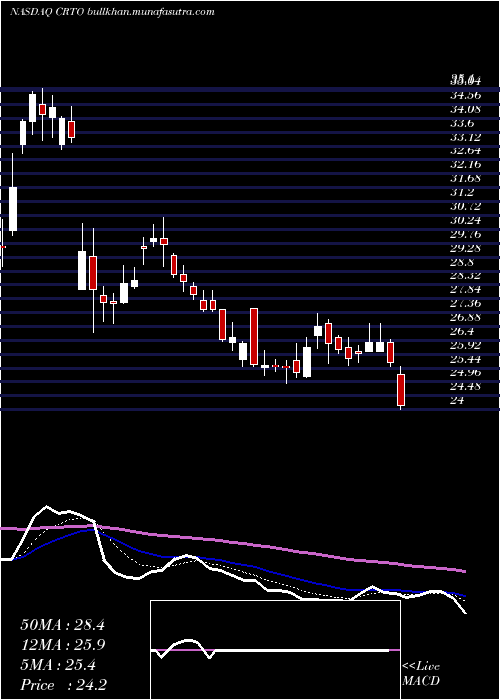500x700 pixels.
Task: Click the last red candlestick near 24
Action: 401,390
